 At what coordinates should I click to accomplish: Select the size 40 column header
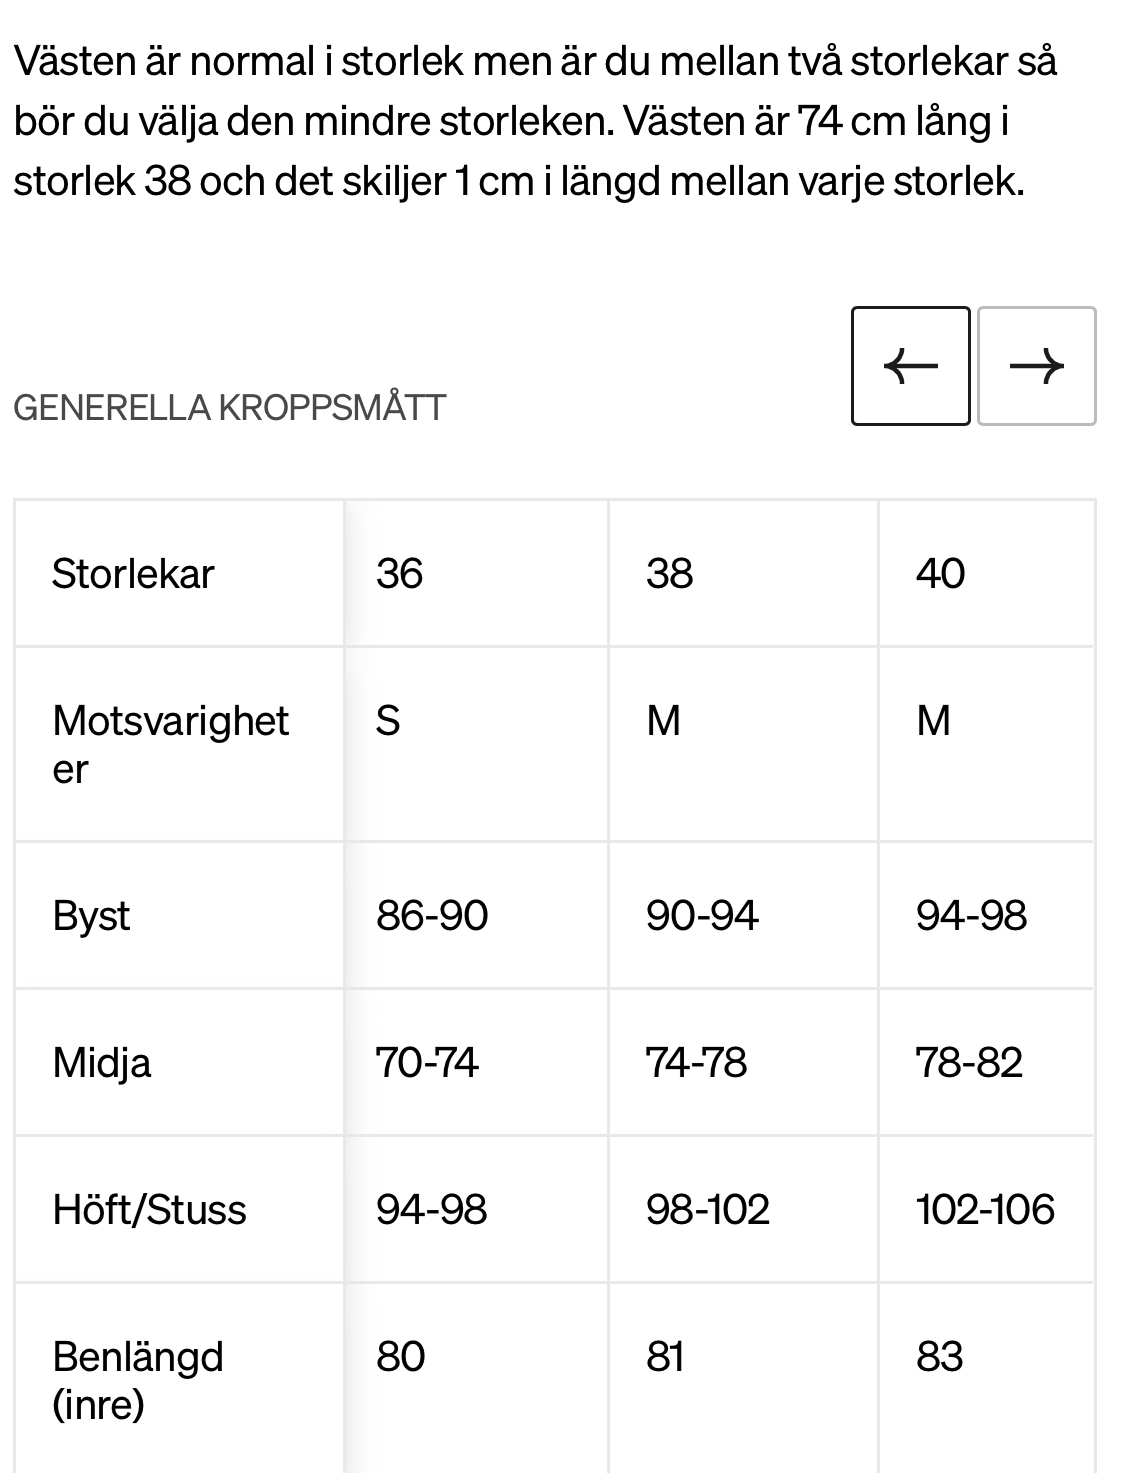click(986, 573)
